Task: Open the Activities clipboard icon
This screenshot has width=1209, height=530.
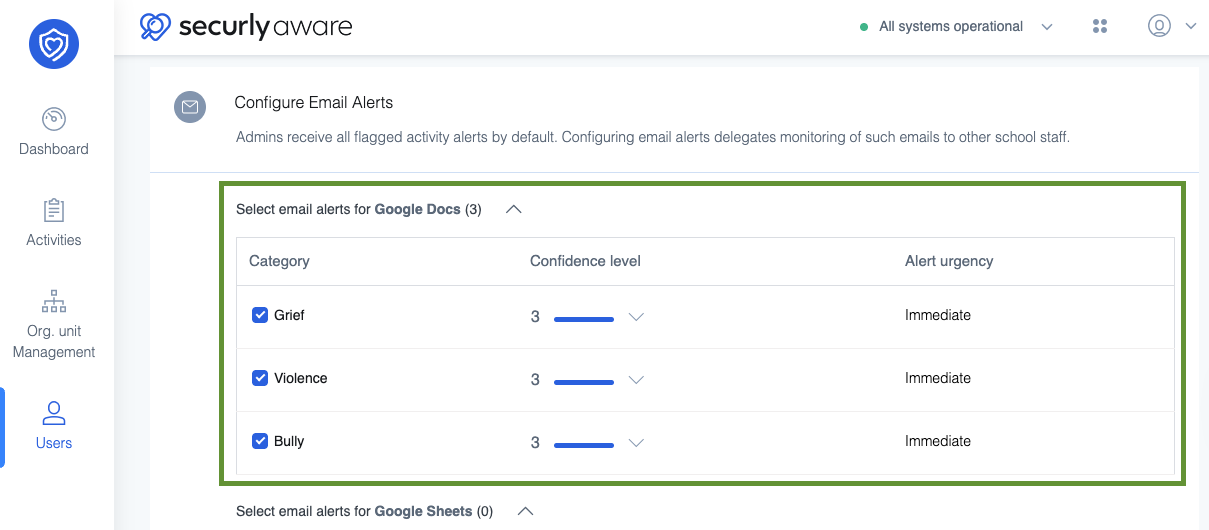Action: (54, 210)
